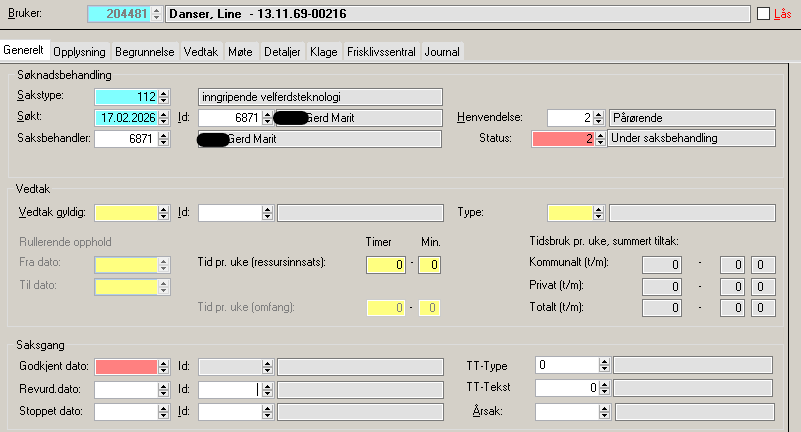Tick the Lås checkbox

tap(765, 14)
